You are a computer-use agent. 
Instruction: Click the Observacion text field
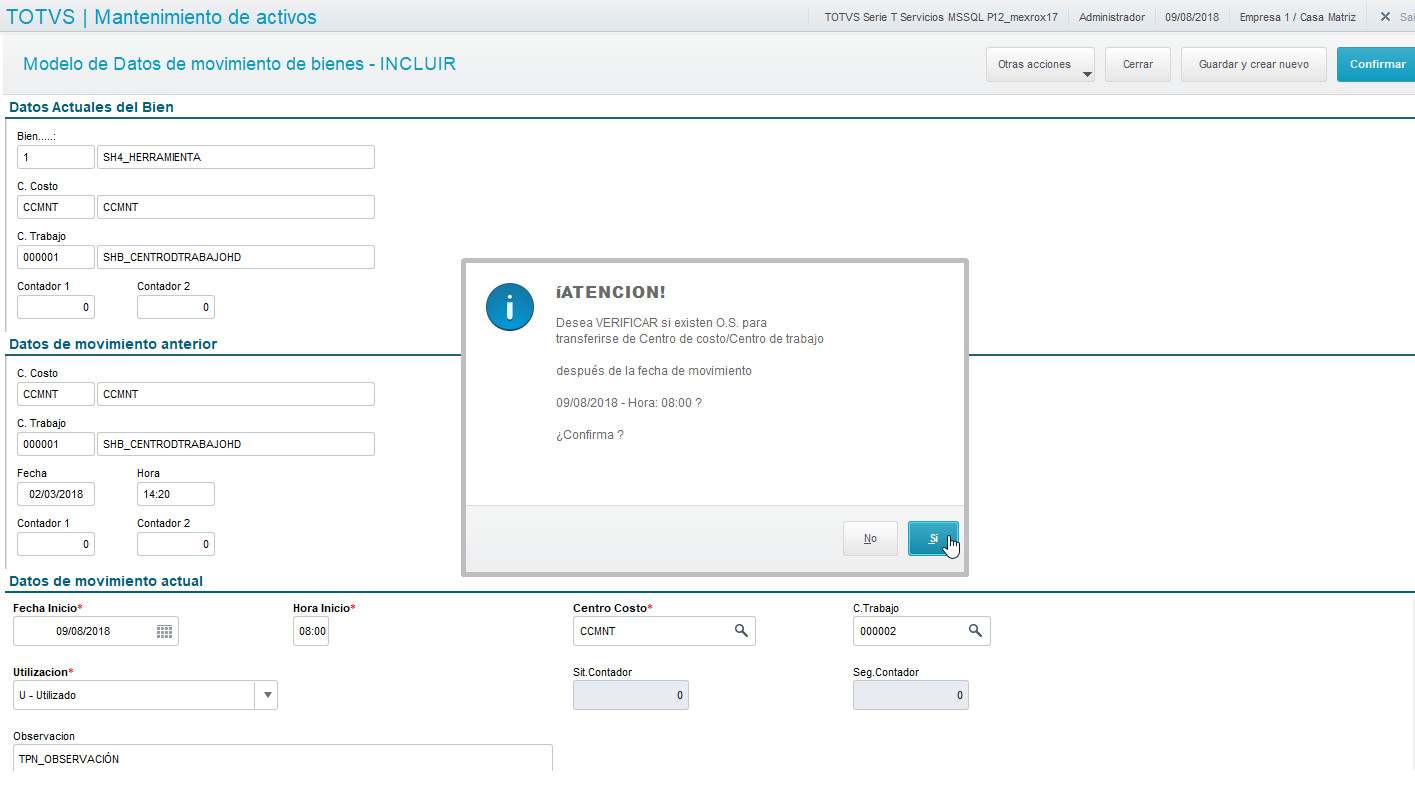tap(283, 759)
